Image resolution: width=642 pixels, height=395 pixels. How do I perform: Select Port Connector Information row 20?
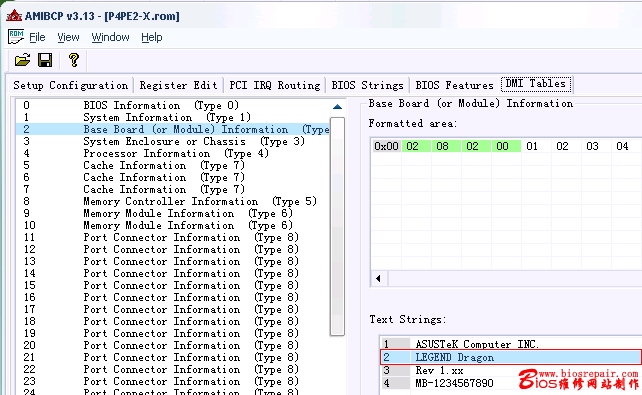click(x=172, y=345)
